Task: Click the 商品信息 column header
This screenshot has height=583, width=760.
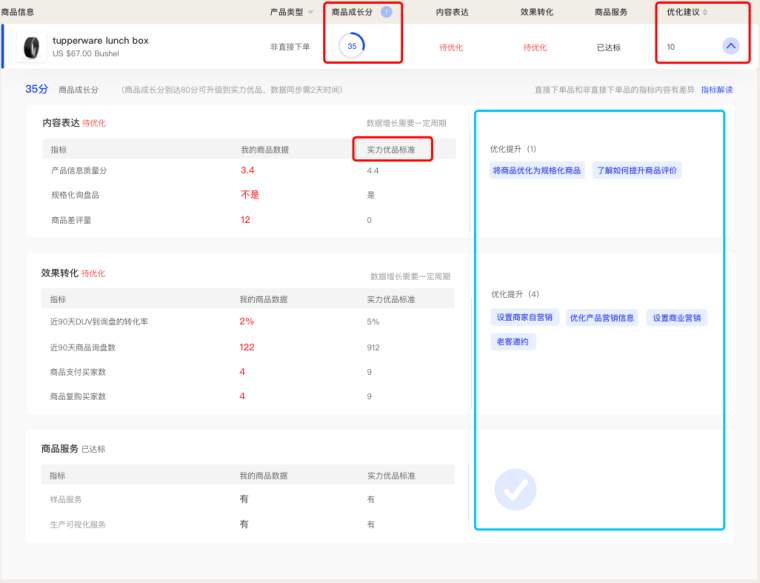Action: tap(18, 12)
